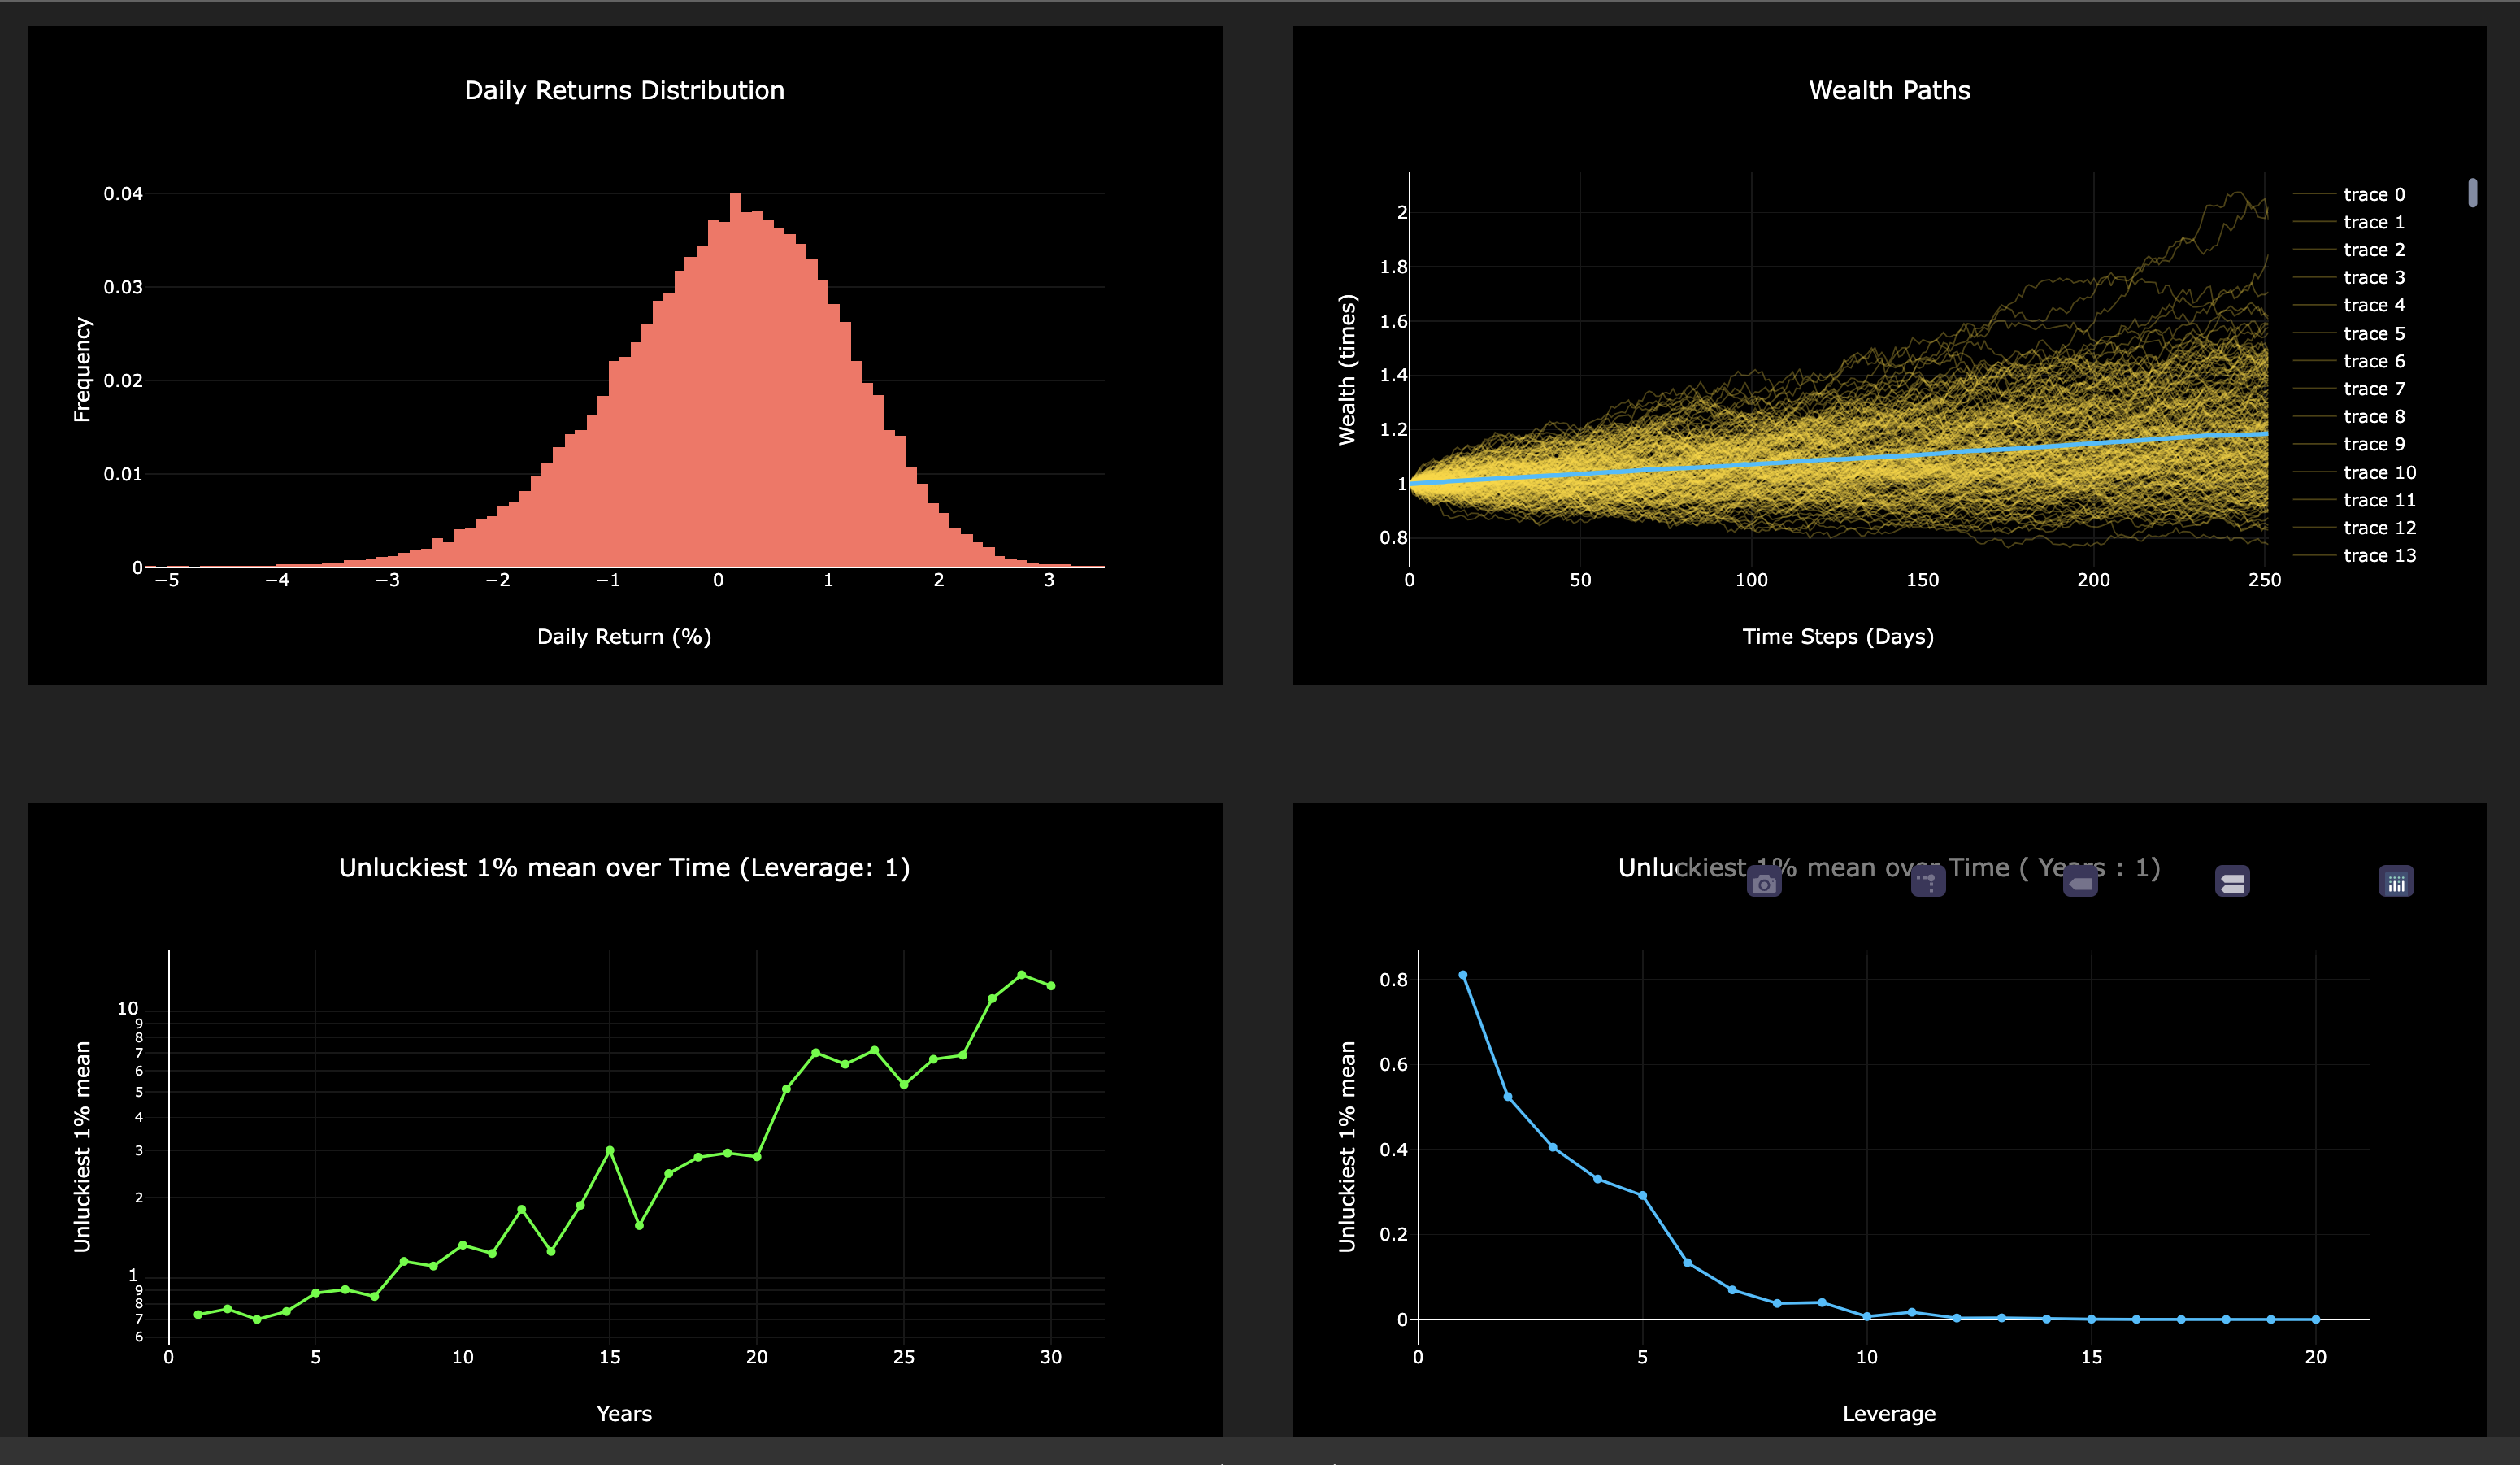Open the Plotly logo chart icon

pos(2396,882)
